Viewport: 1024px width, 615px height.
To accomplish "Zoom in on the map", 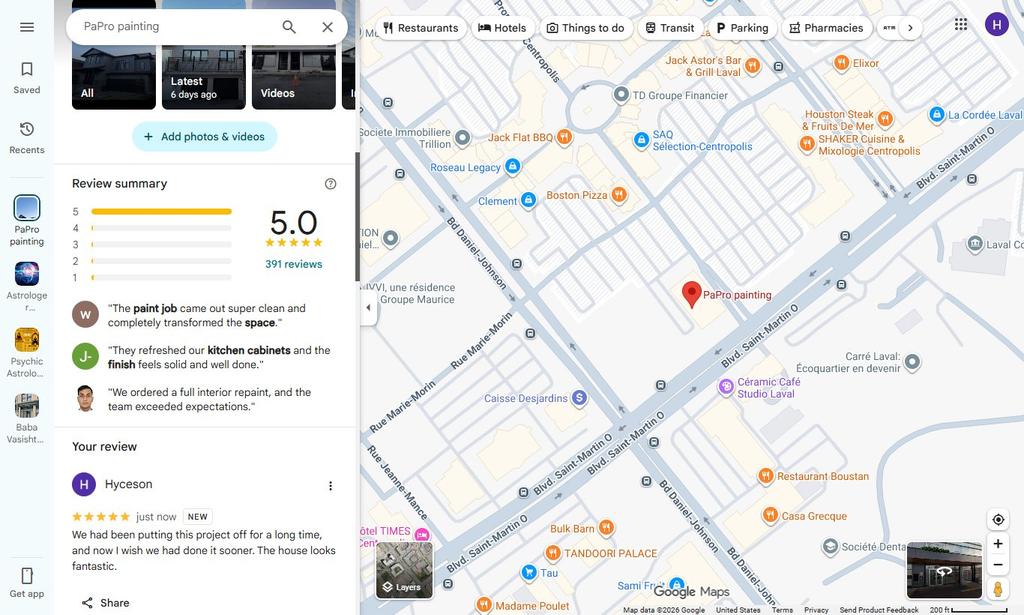I will pyautogui.click(x=998, y=544).
